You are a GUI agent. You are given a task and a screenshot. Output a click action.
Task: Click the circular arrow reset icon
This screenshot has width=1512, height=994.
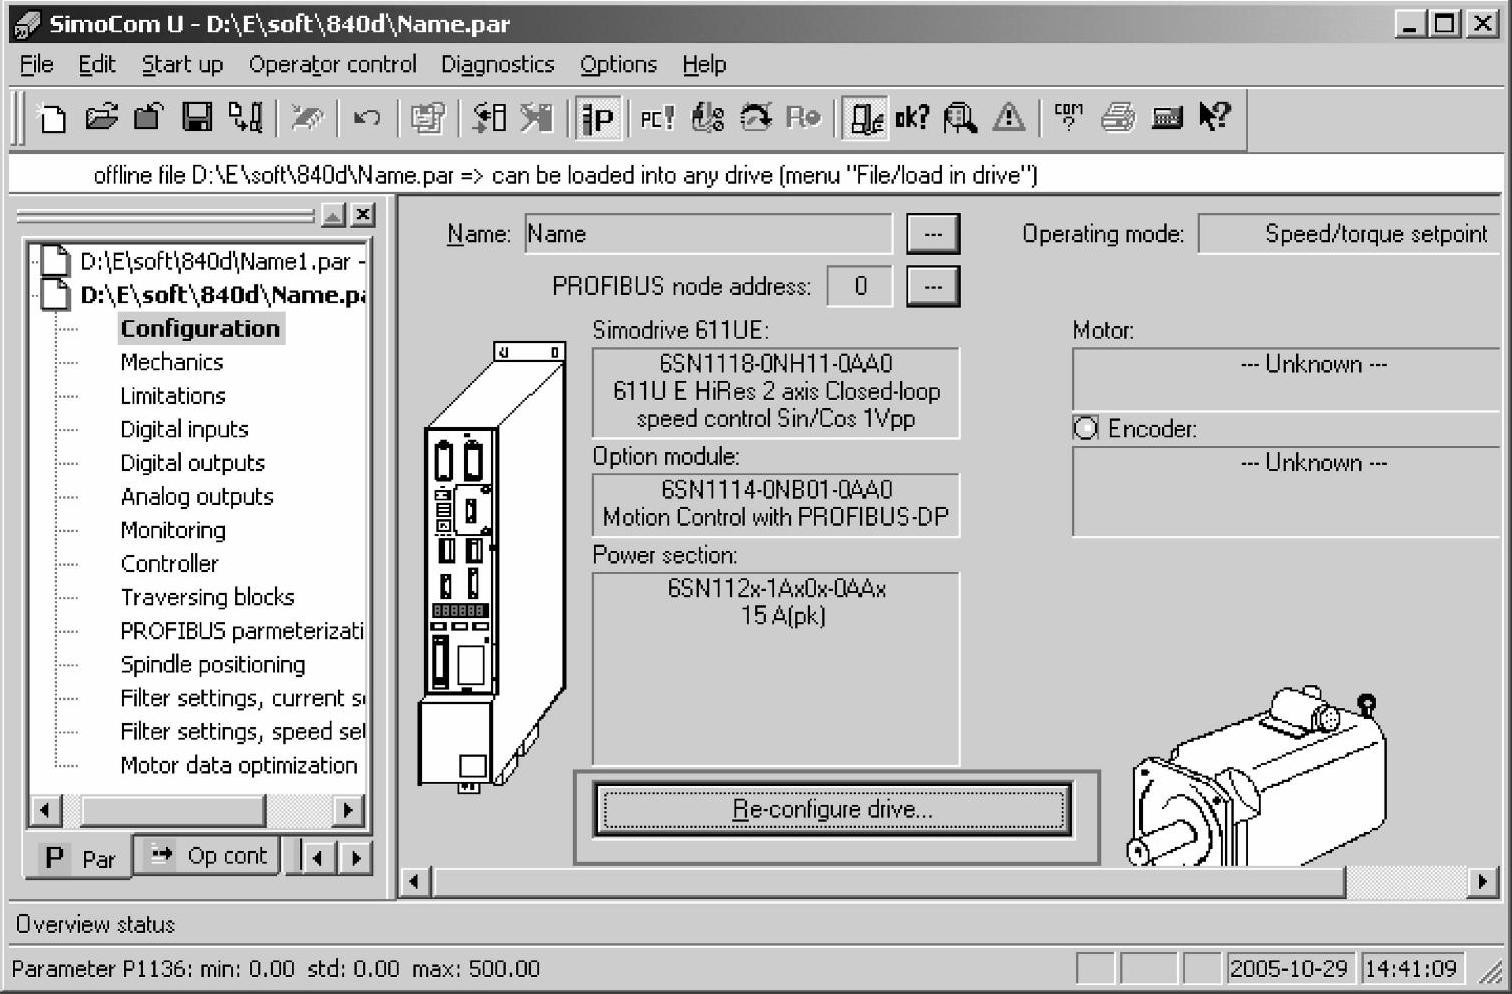pyautogui.click(x=755, y=118)
